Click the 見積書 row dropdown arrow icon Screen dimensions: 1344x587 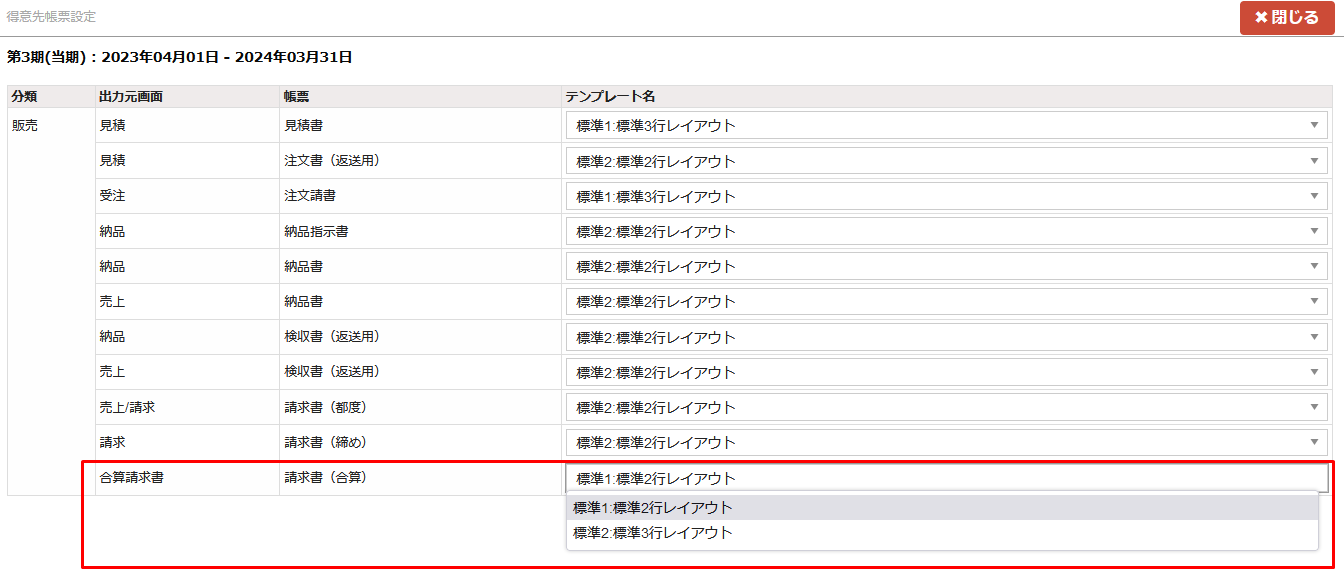tap(1314, 126)
